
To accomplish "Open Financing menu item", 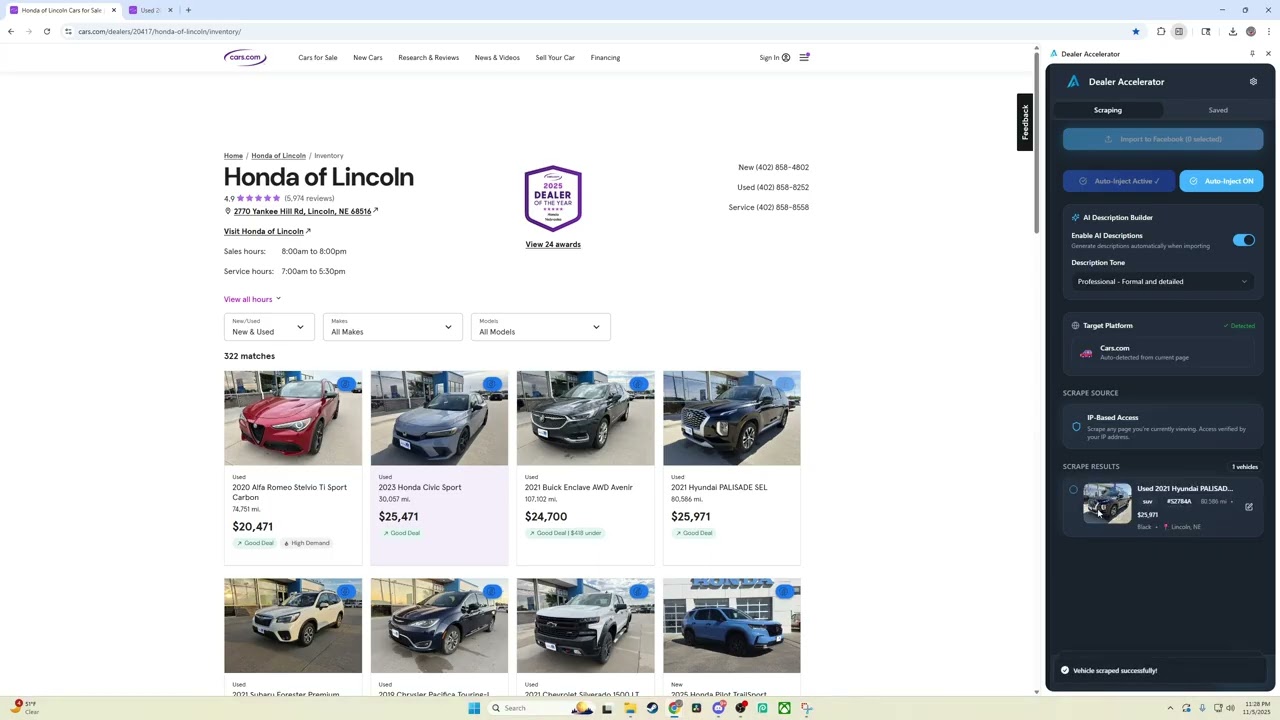I will click(x=605, y=57).
